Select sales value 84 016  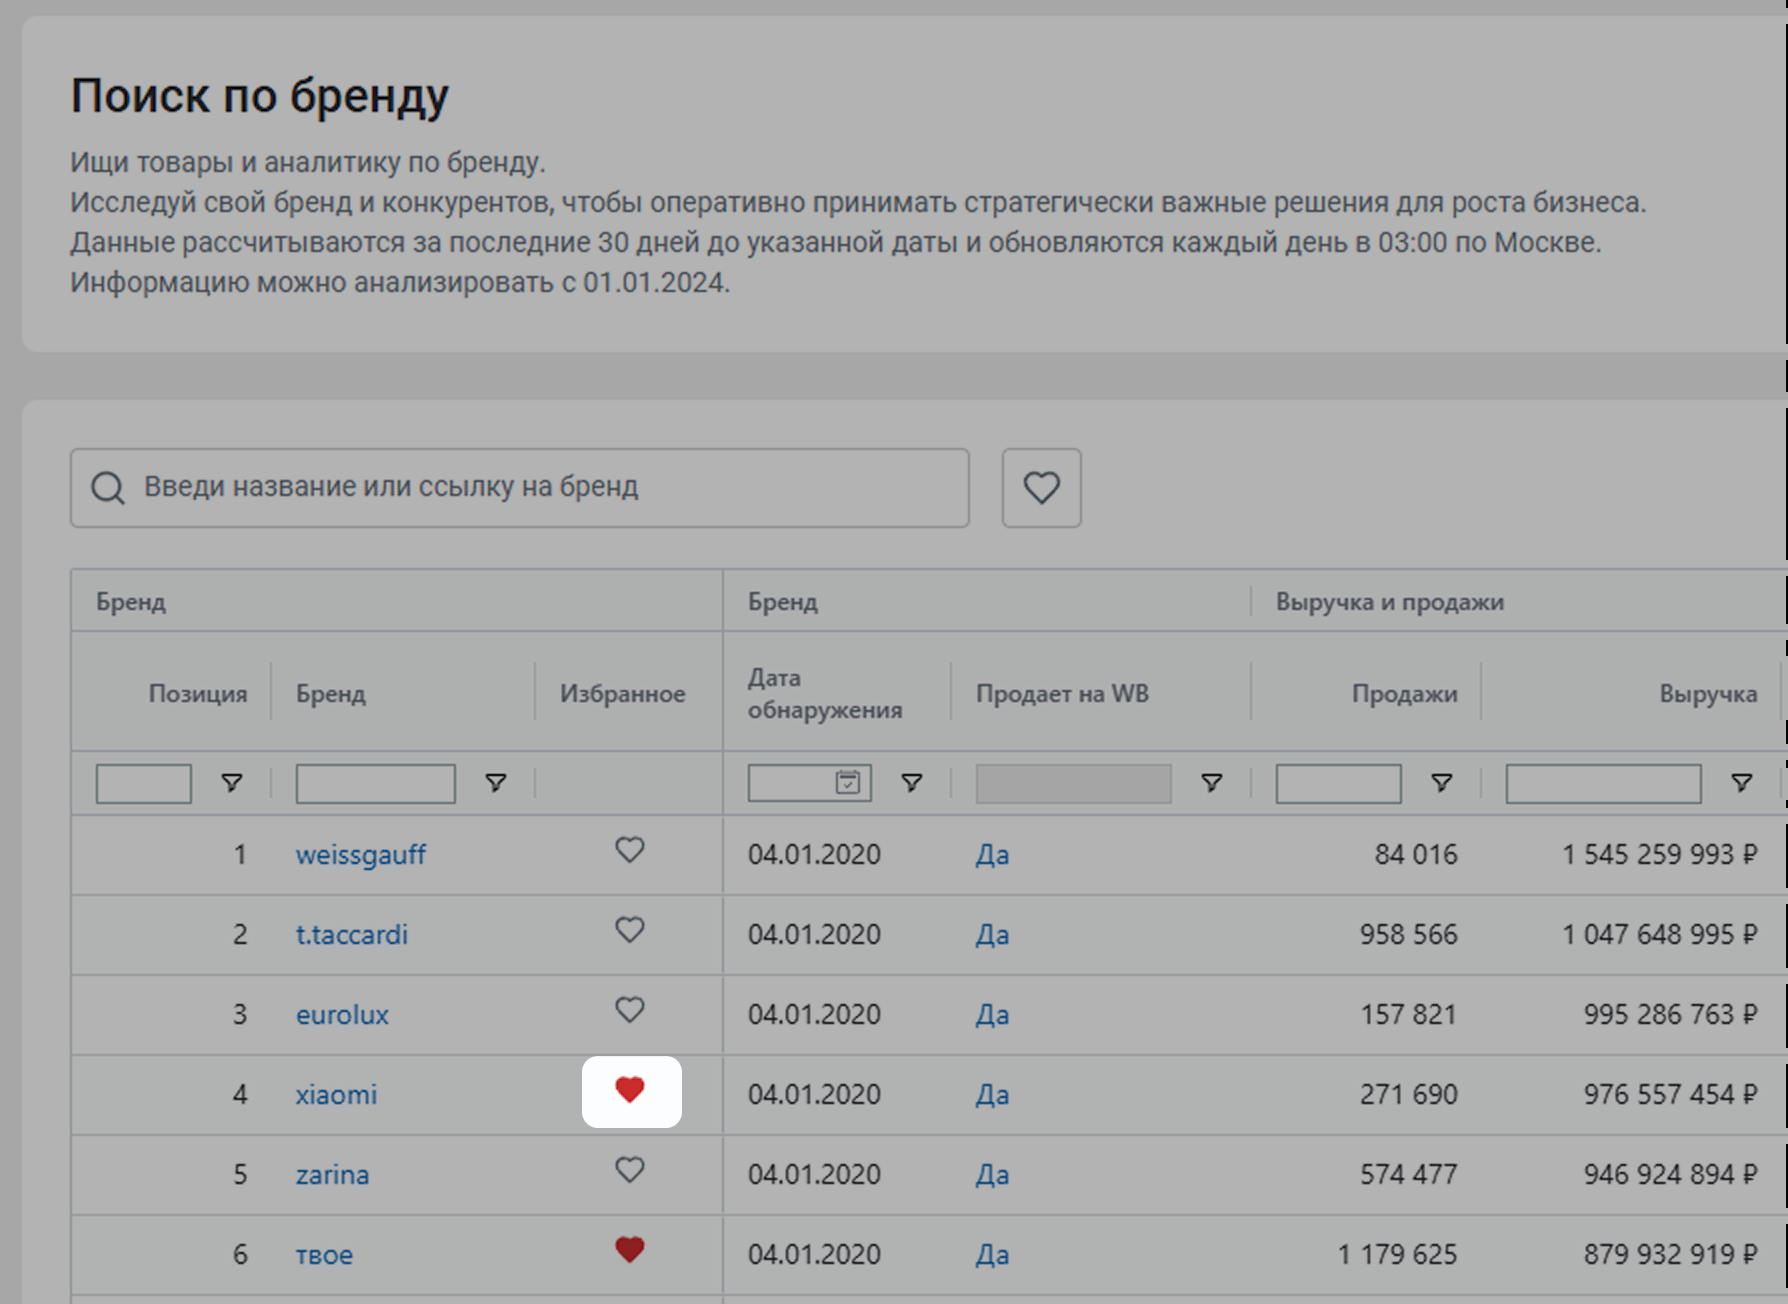1416,855
